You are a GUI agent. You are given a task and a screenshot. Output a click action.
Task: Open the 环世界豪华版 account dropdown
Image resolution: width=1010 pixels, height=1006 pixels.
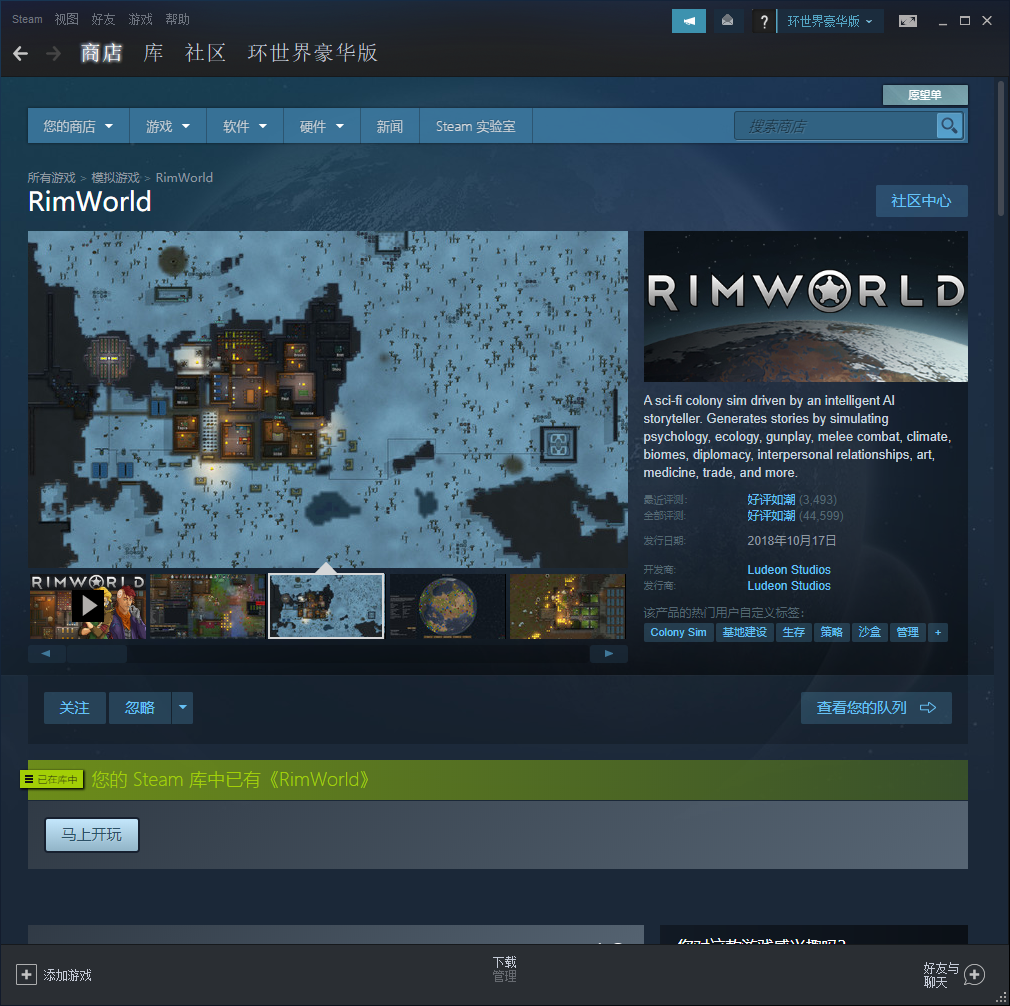829,21
